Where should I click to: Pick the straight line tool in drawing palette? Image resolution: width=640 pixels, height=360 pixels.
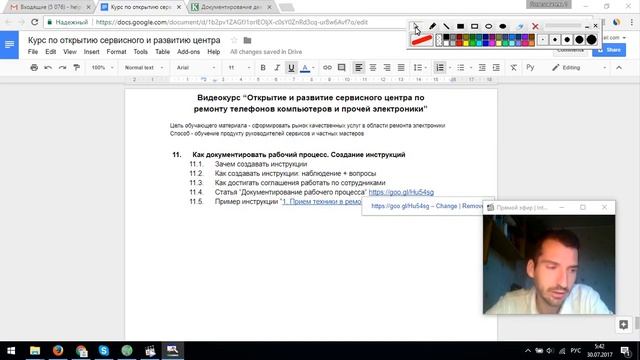pyautogui.click(x=446, y=26)
